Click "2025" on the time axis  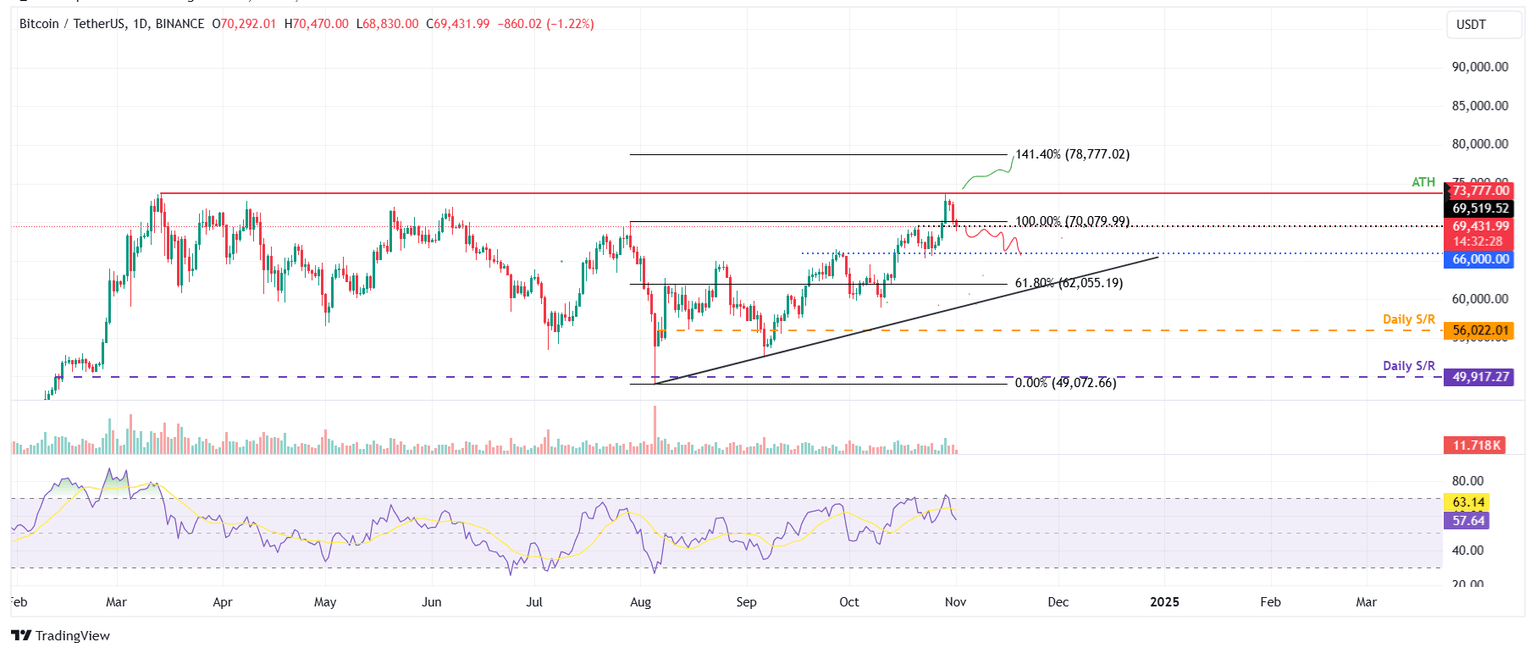pos(1166,603)
